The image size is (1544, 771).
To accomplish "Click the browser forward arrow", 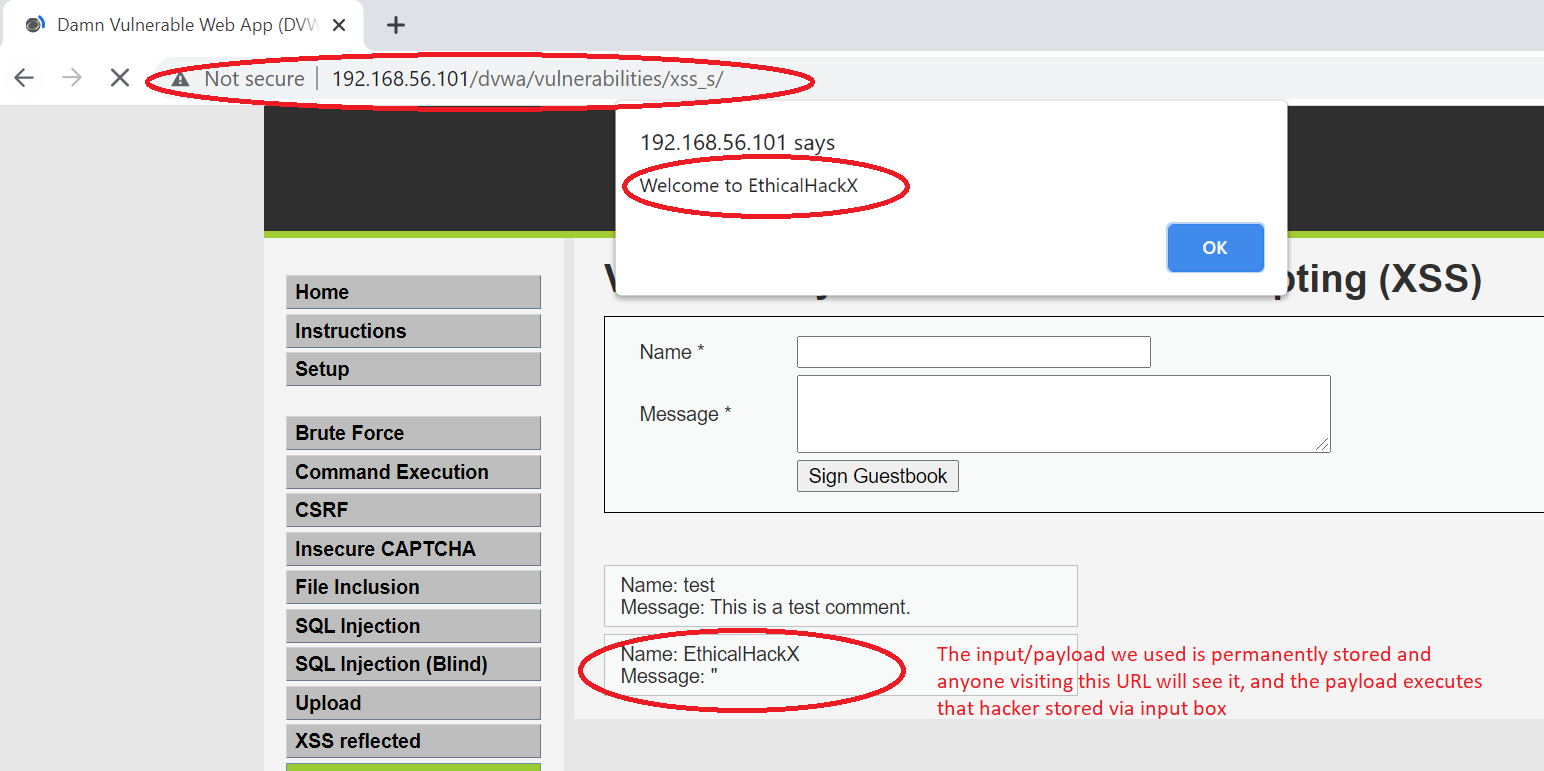I will (72, 78).
